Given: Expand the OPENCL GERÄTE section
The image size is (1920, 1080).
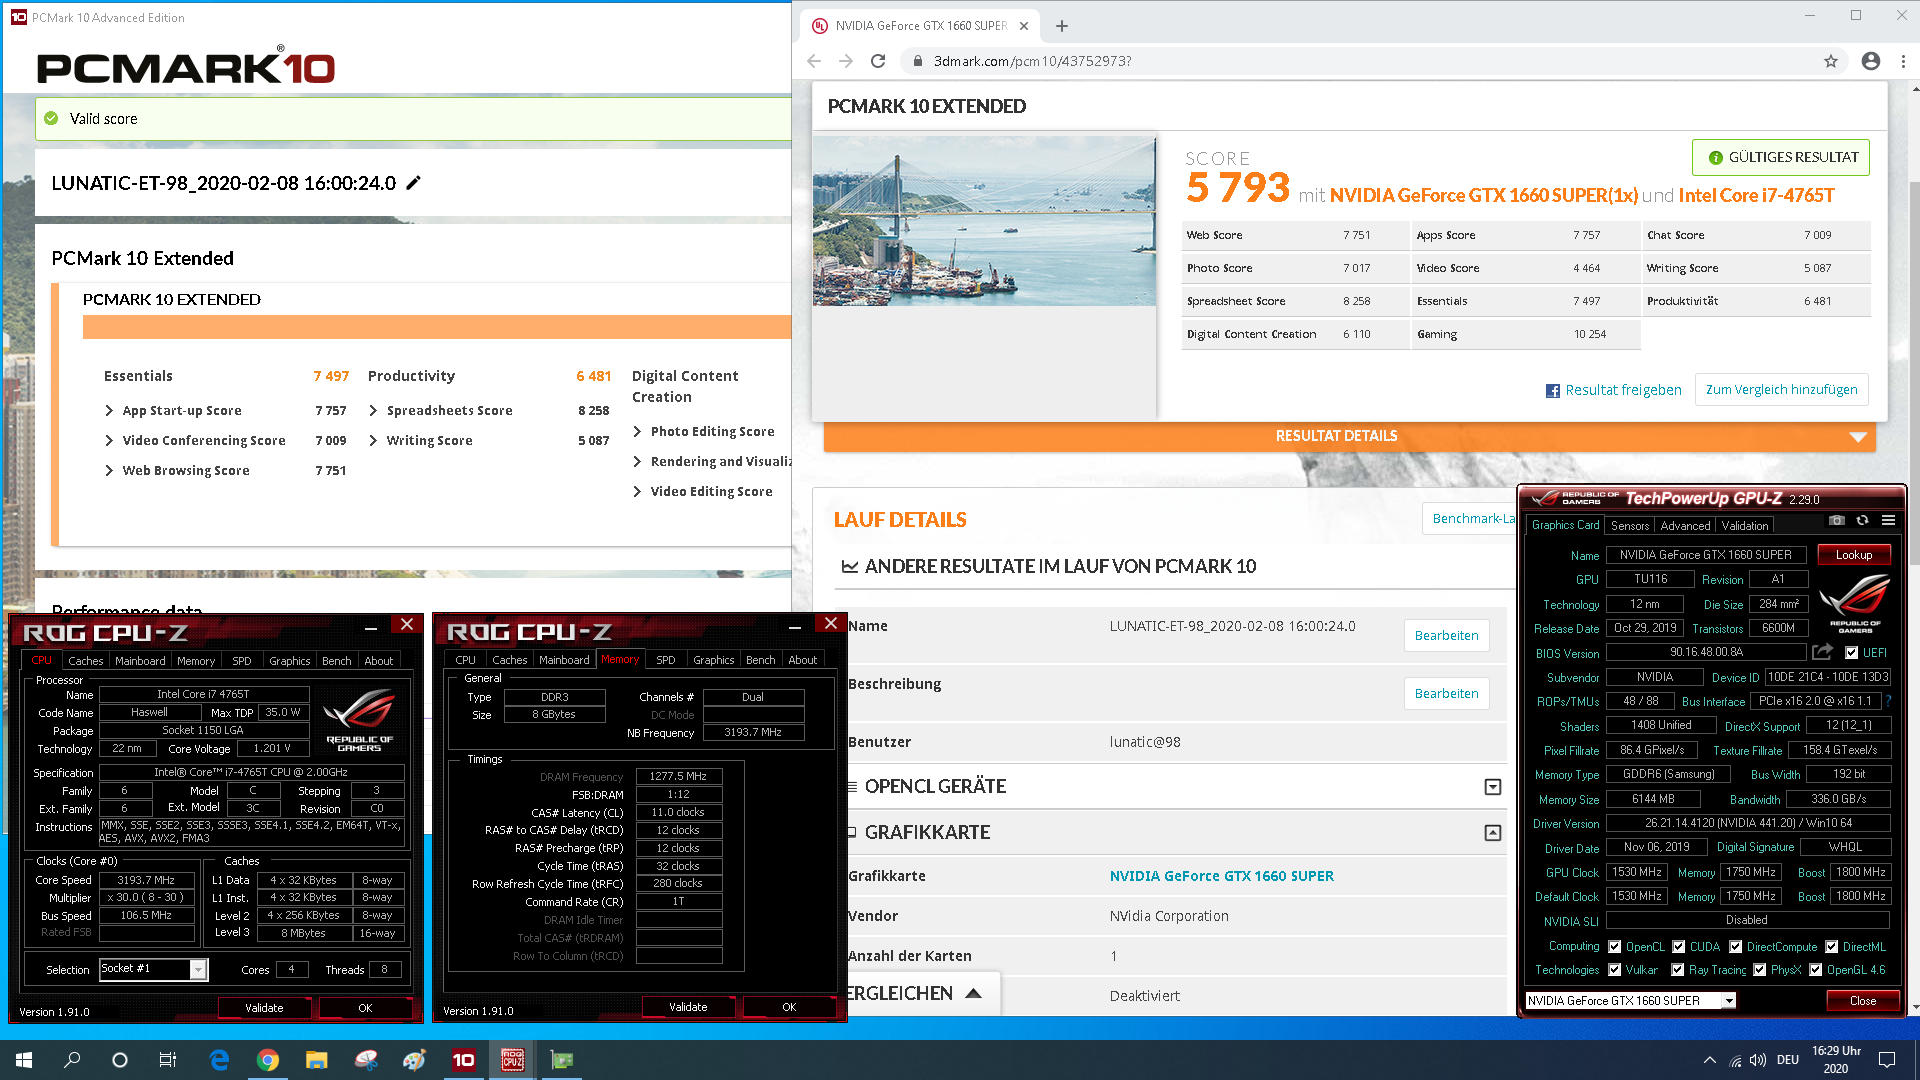Looking at the screenshot, I should (1492, 787).
